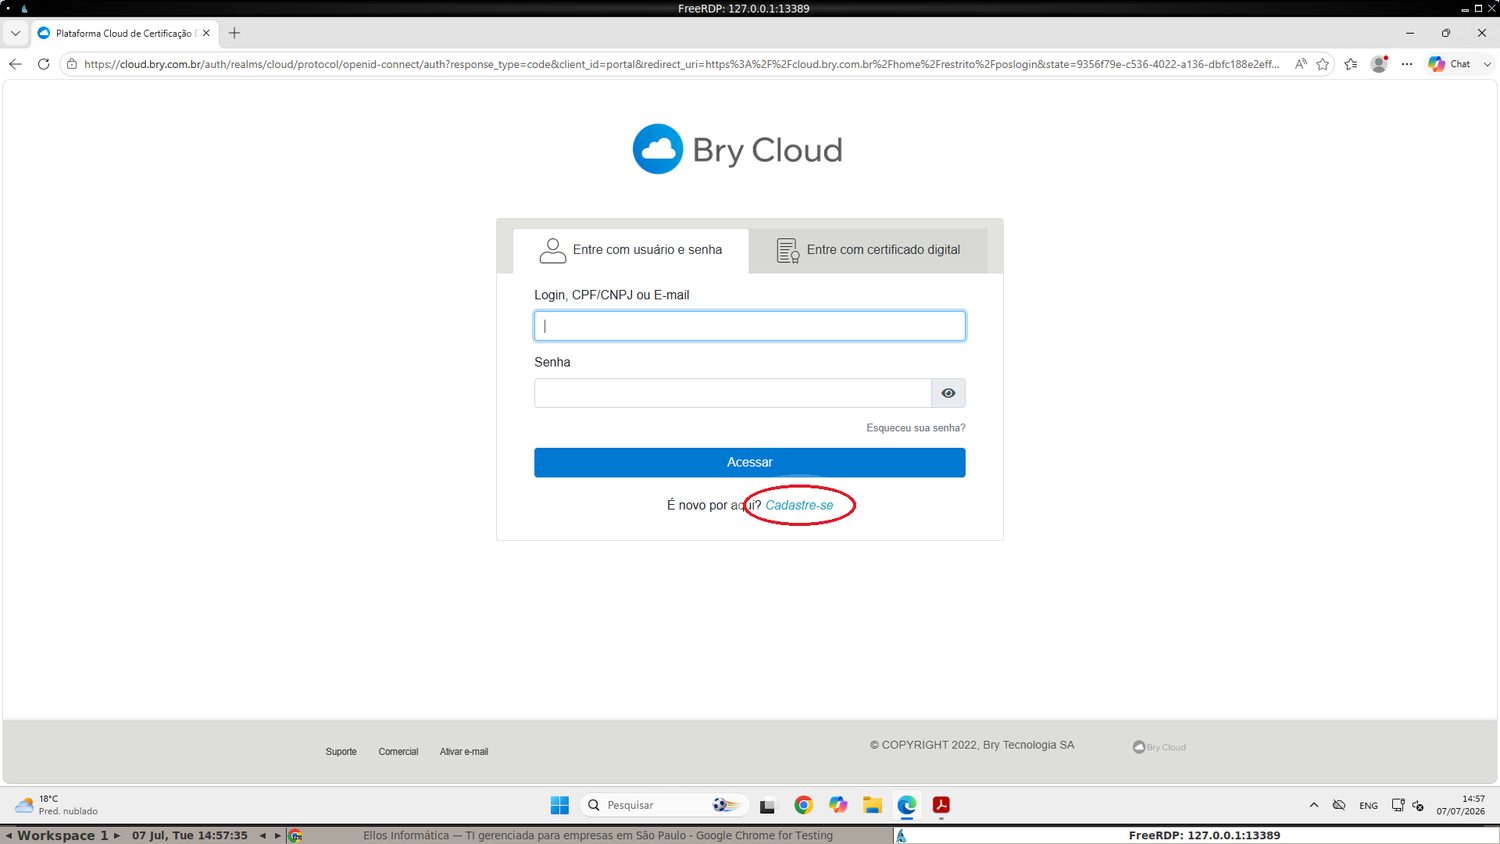Viewport: 1500px width, 844px height.
Task: Switch to 'Entre com usuário e senha' tab
Action: (x=631, y=250)
